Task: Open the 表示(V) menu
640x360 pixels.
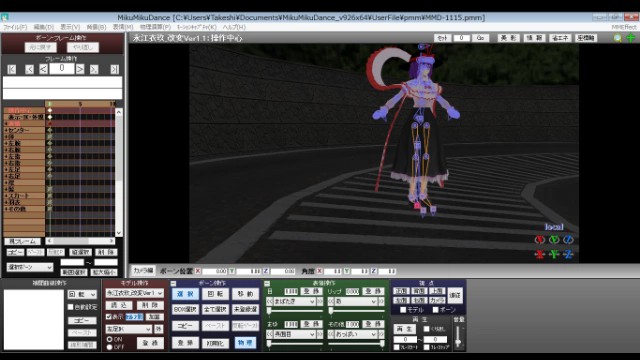Action: (70, 27)
